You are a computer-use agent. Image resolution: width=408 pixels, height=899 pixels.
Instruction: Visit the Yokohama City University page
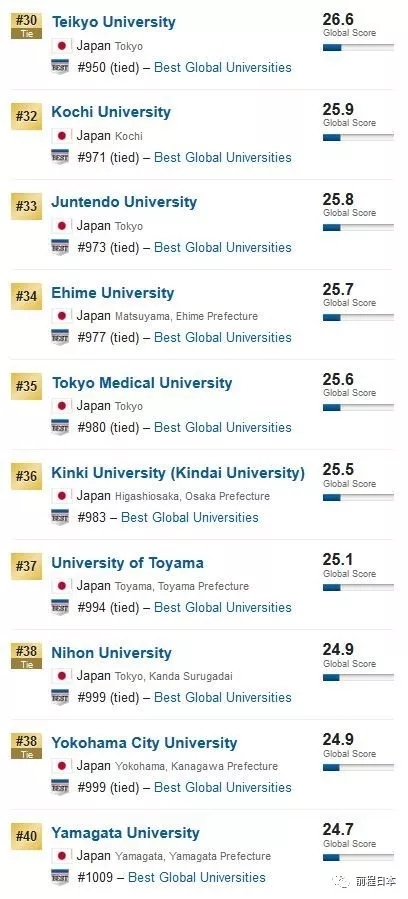pyautogui.click(x=144, y=743)
